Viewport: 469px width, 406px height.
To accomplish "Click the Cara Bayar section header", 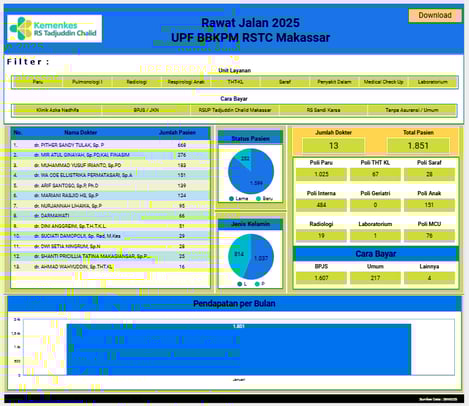I will pos(376,254).
